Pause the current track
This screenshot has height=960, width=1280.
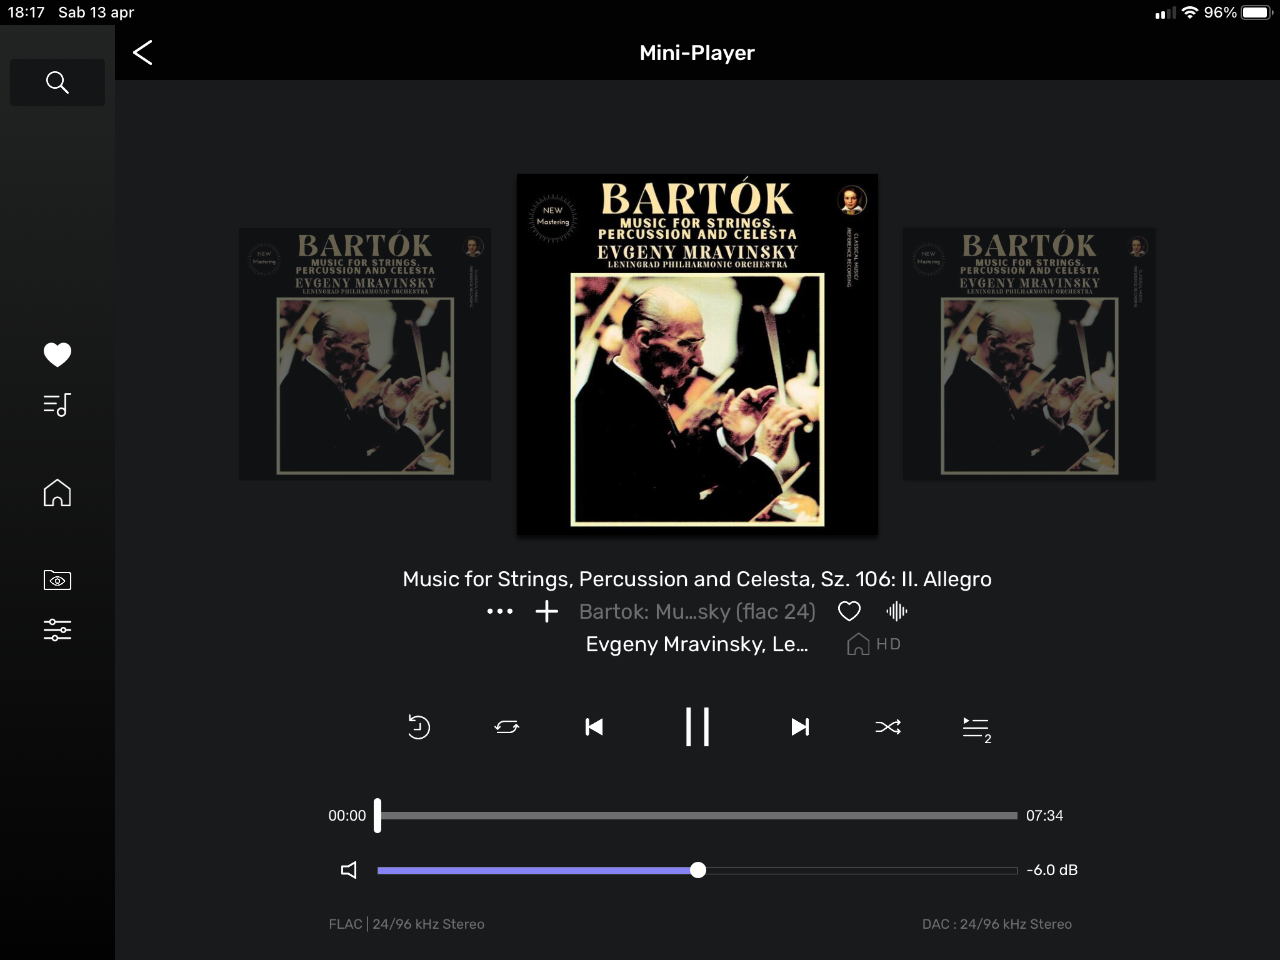697,727
